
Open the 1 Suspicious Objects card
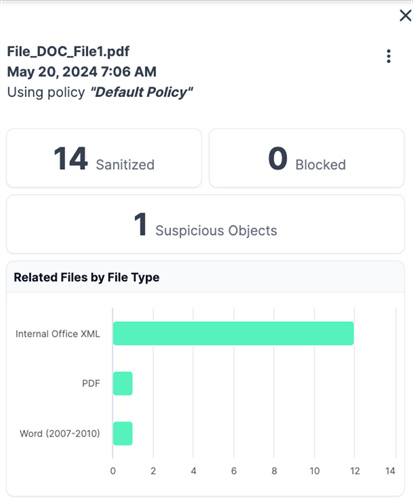(x=205, y=224)
